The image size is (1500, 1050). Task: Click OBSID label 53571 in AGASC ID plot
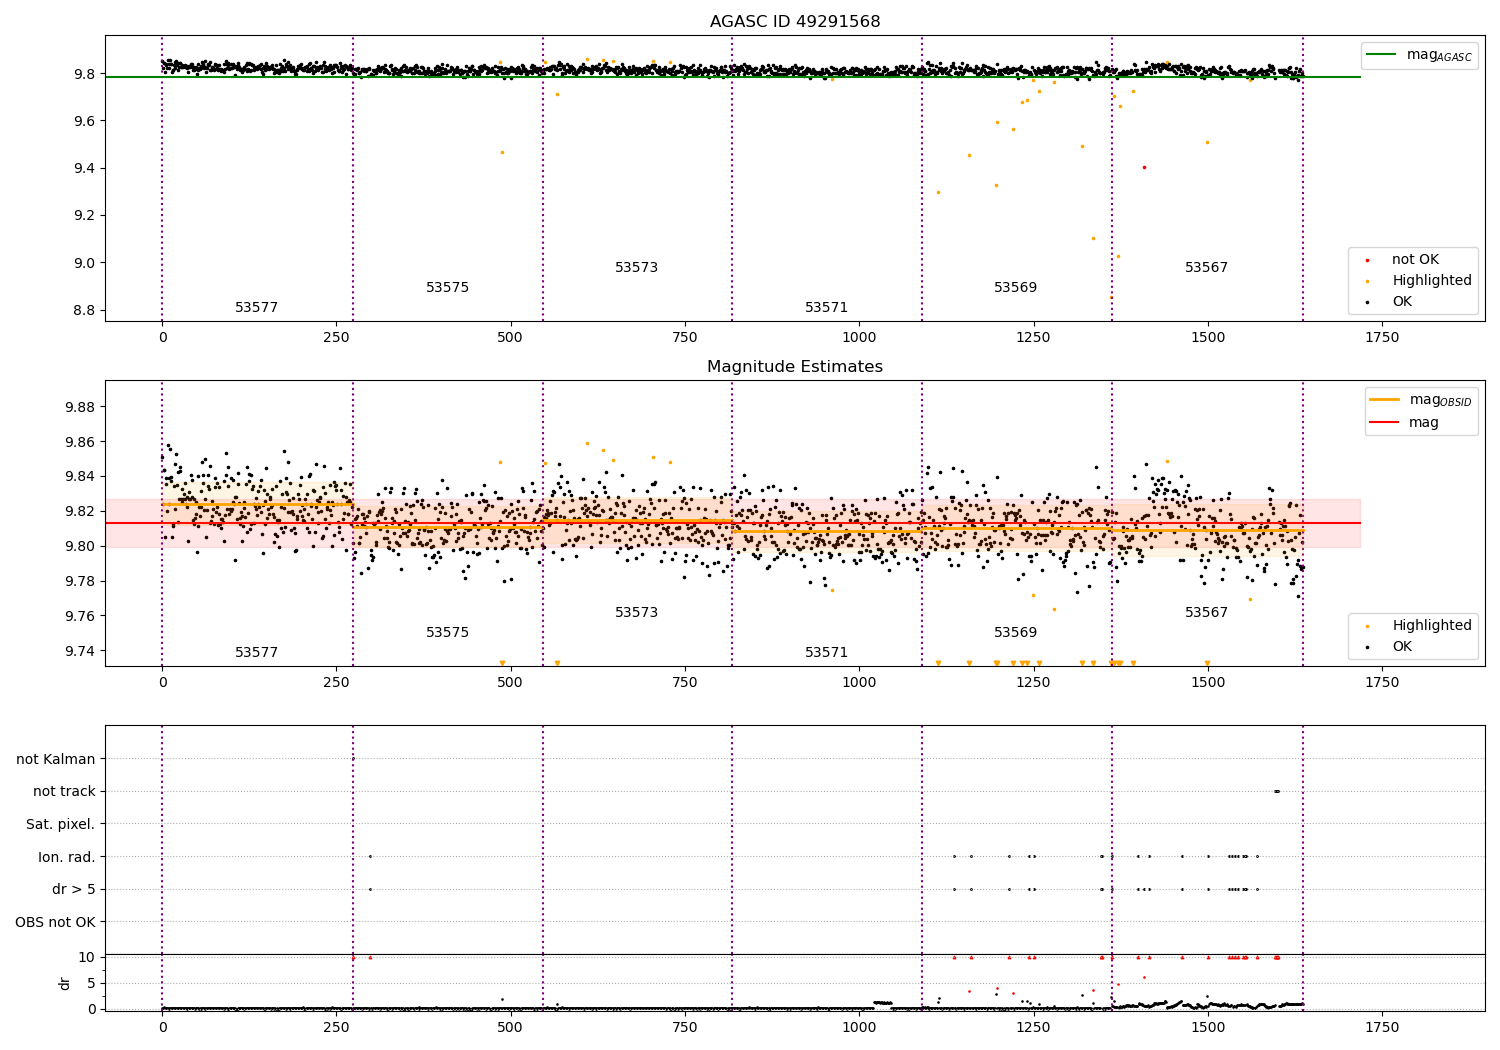(826, 308)
